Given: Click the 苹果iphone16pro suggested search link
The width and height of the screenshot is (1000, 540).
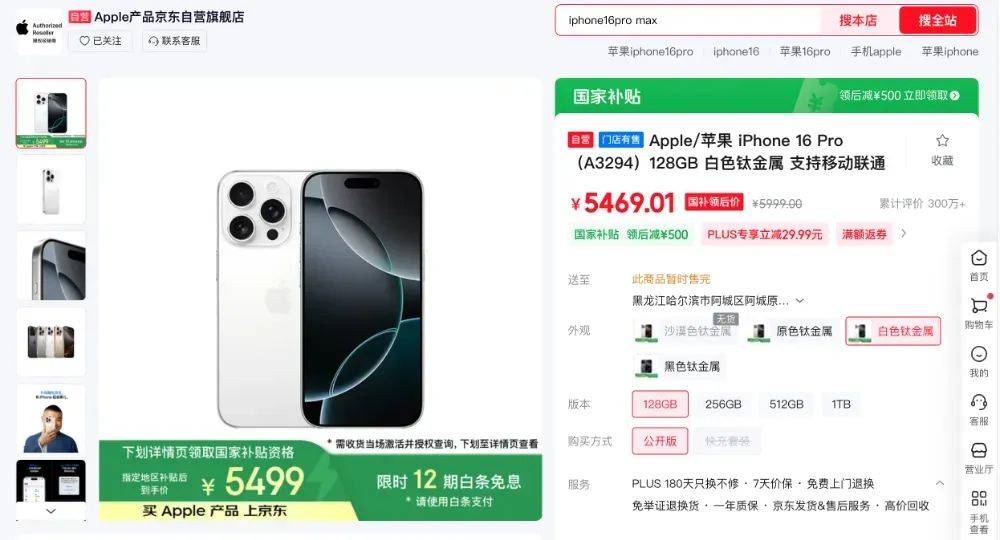Looking at the screenshot, I should pyautogui.click(x=650, y=52).
